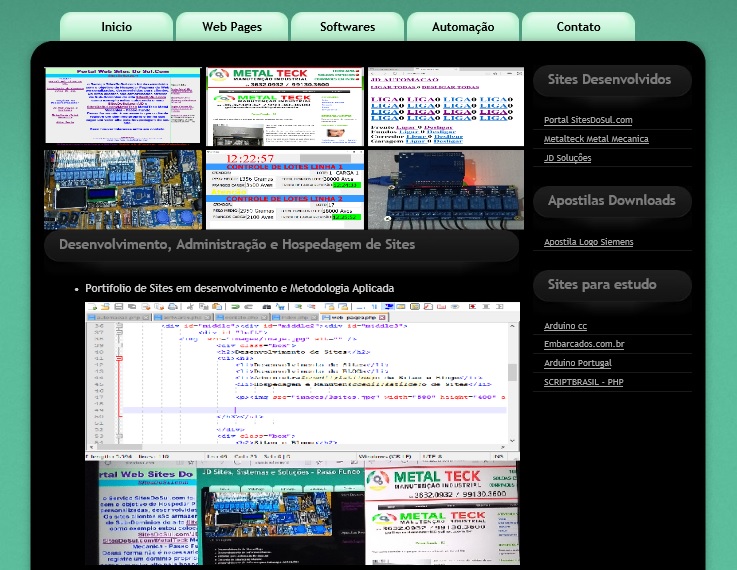Screen dimensions: 737x570
Task: Go to the Softwares tab
Action: pos(347,27)
